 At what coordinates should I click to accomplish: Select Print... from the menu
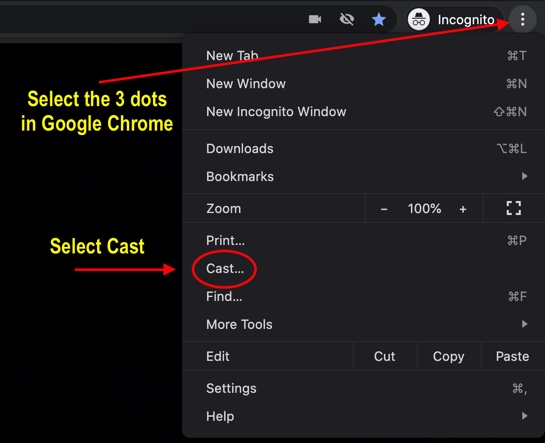[363, 240]
